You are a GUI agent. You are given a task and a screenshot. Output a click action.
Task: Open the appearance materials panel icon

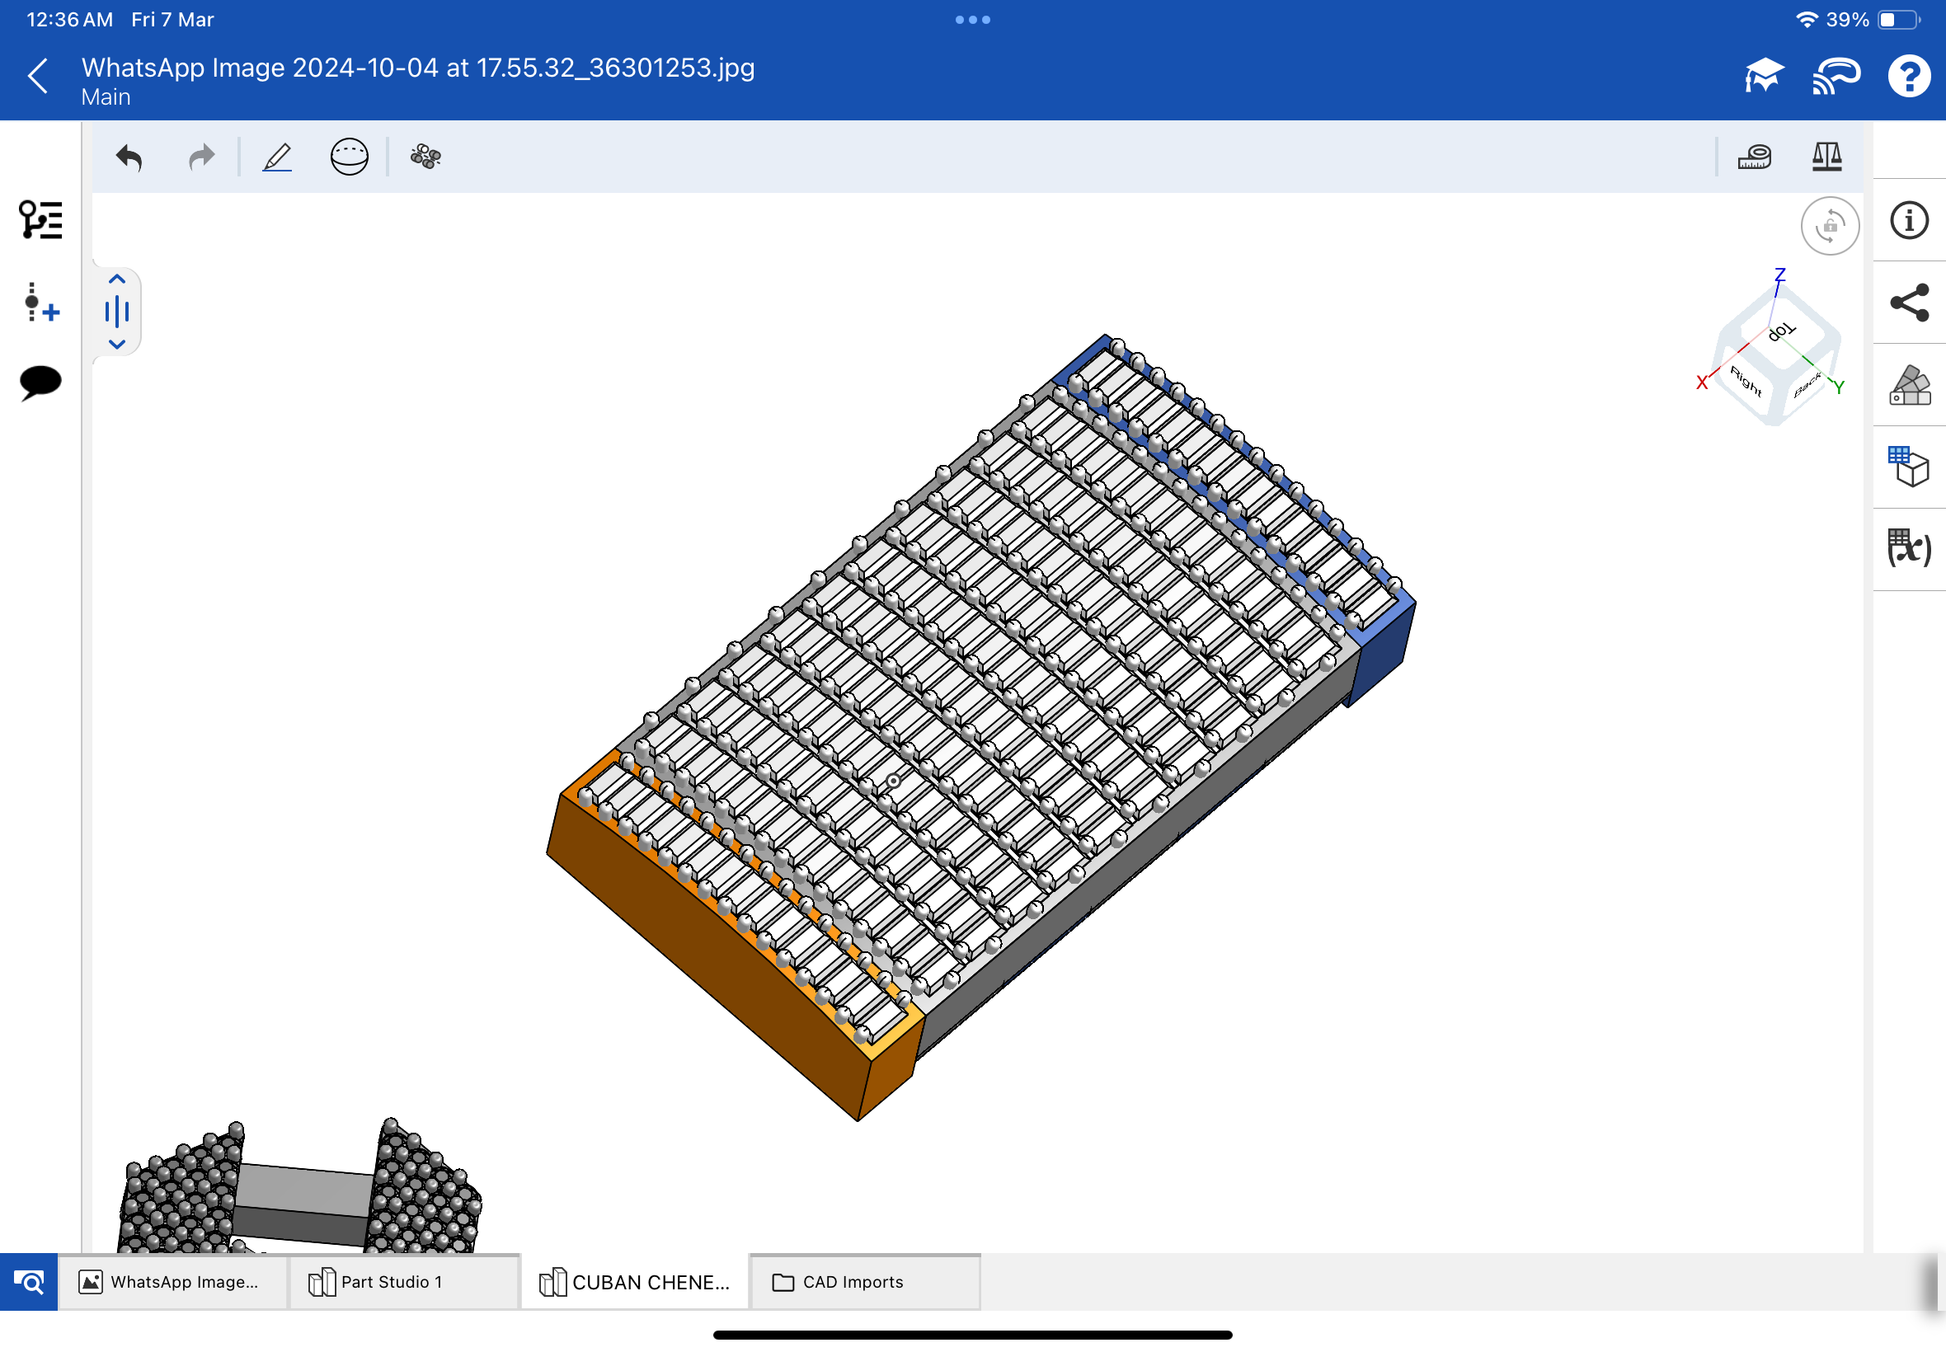tap(1908, 385)
